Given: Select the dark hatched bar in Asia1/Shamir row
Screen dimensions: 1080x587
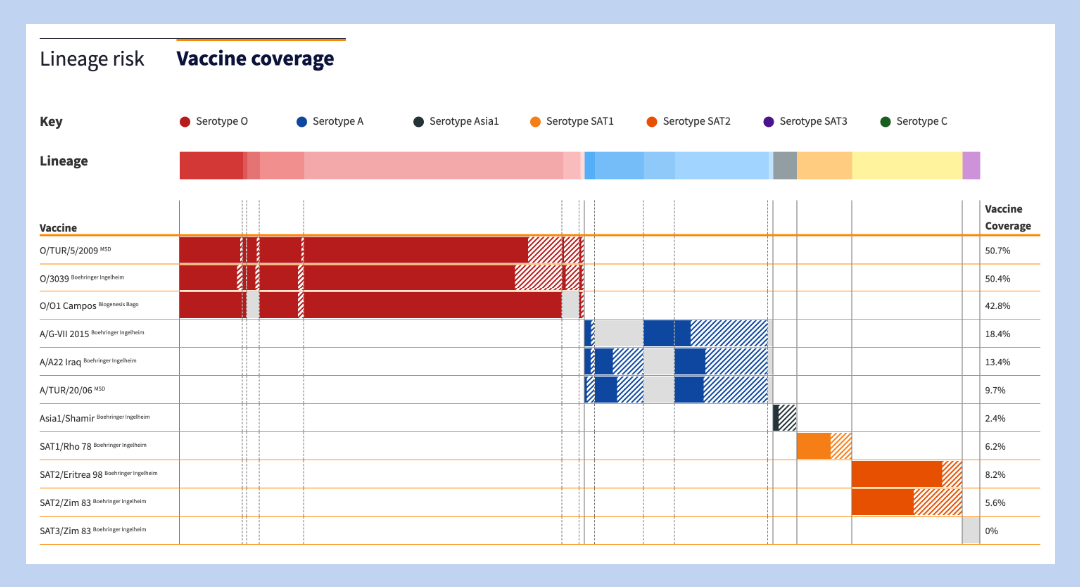Looking at the screenshot, I should (x=785, y=418).
